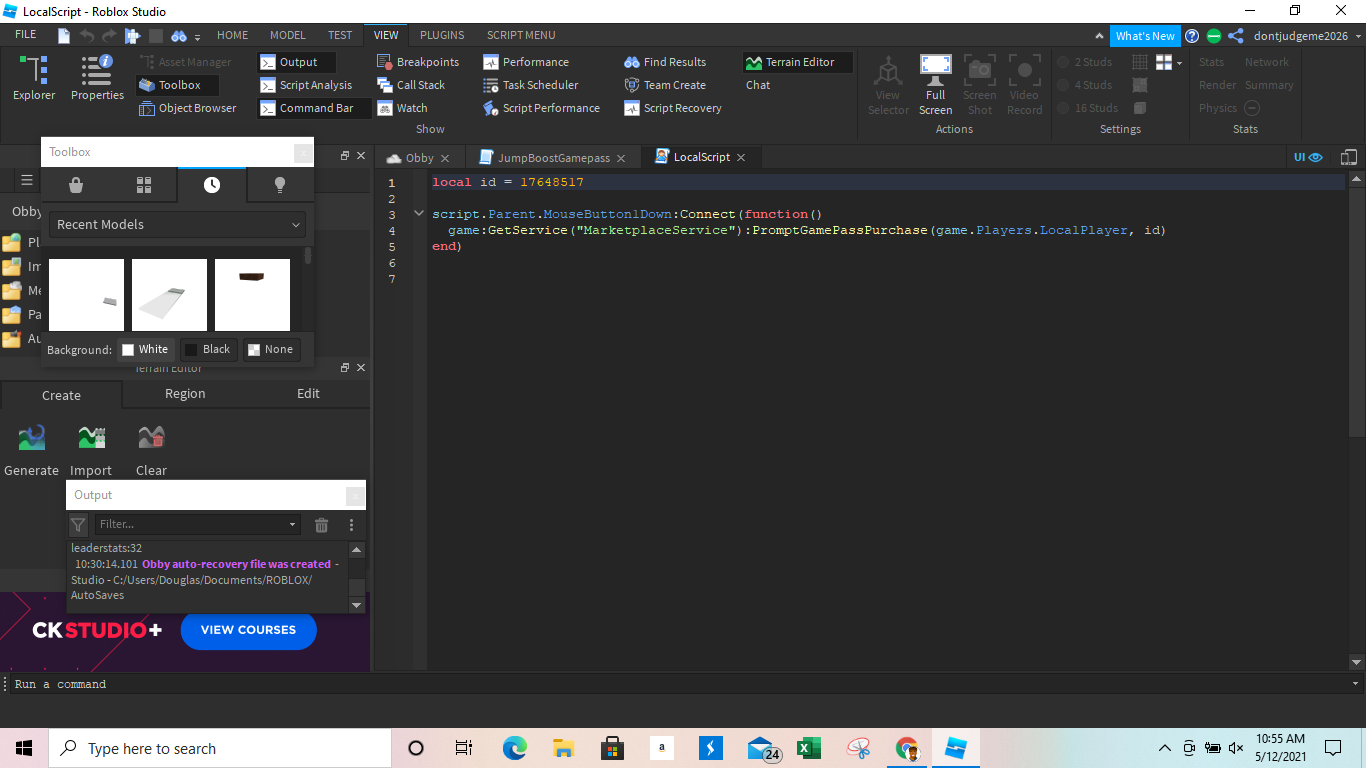The width and height of the screenshot is (1366, 768).
Task: Select the white ramp model thumbnail
Action: pos(169,295)
